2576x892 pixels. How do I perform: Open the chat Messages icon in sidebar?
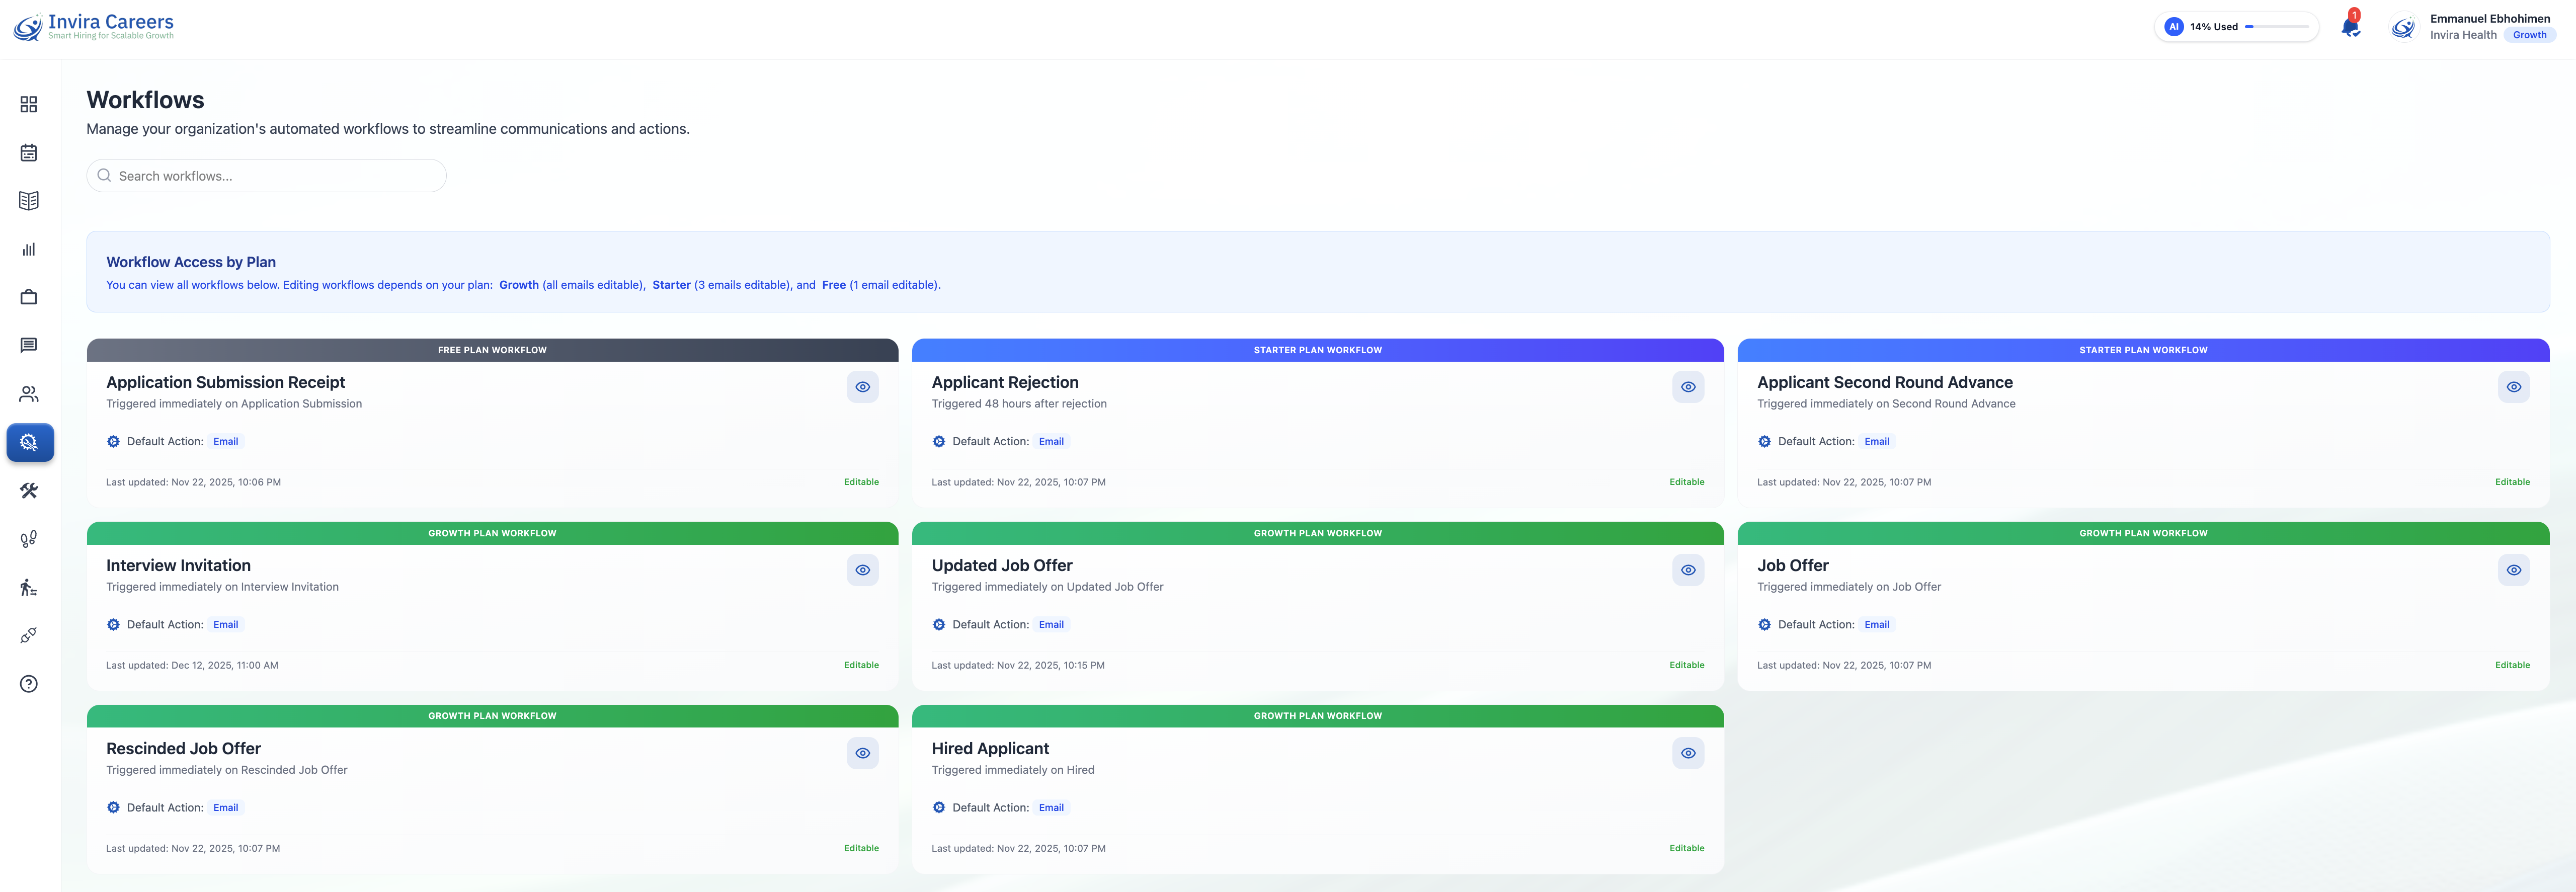click(28, 345)
